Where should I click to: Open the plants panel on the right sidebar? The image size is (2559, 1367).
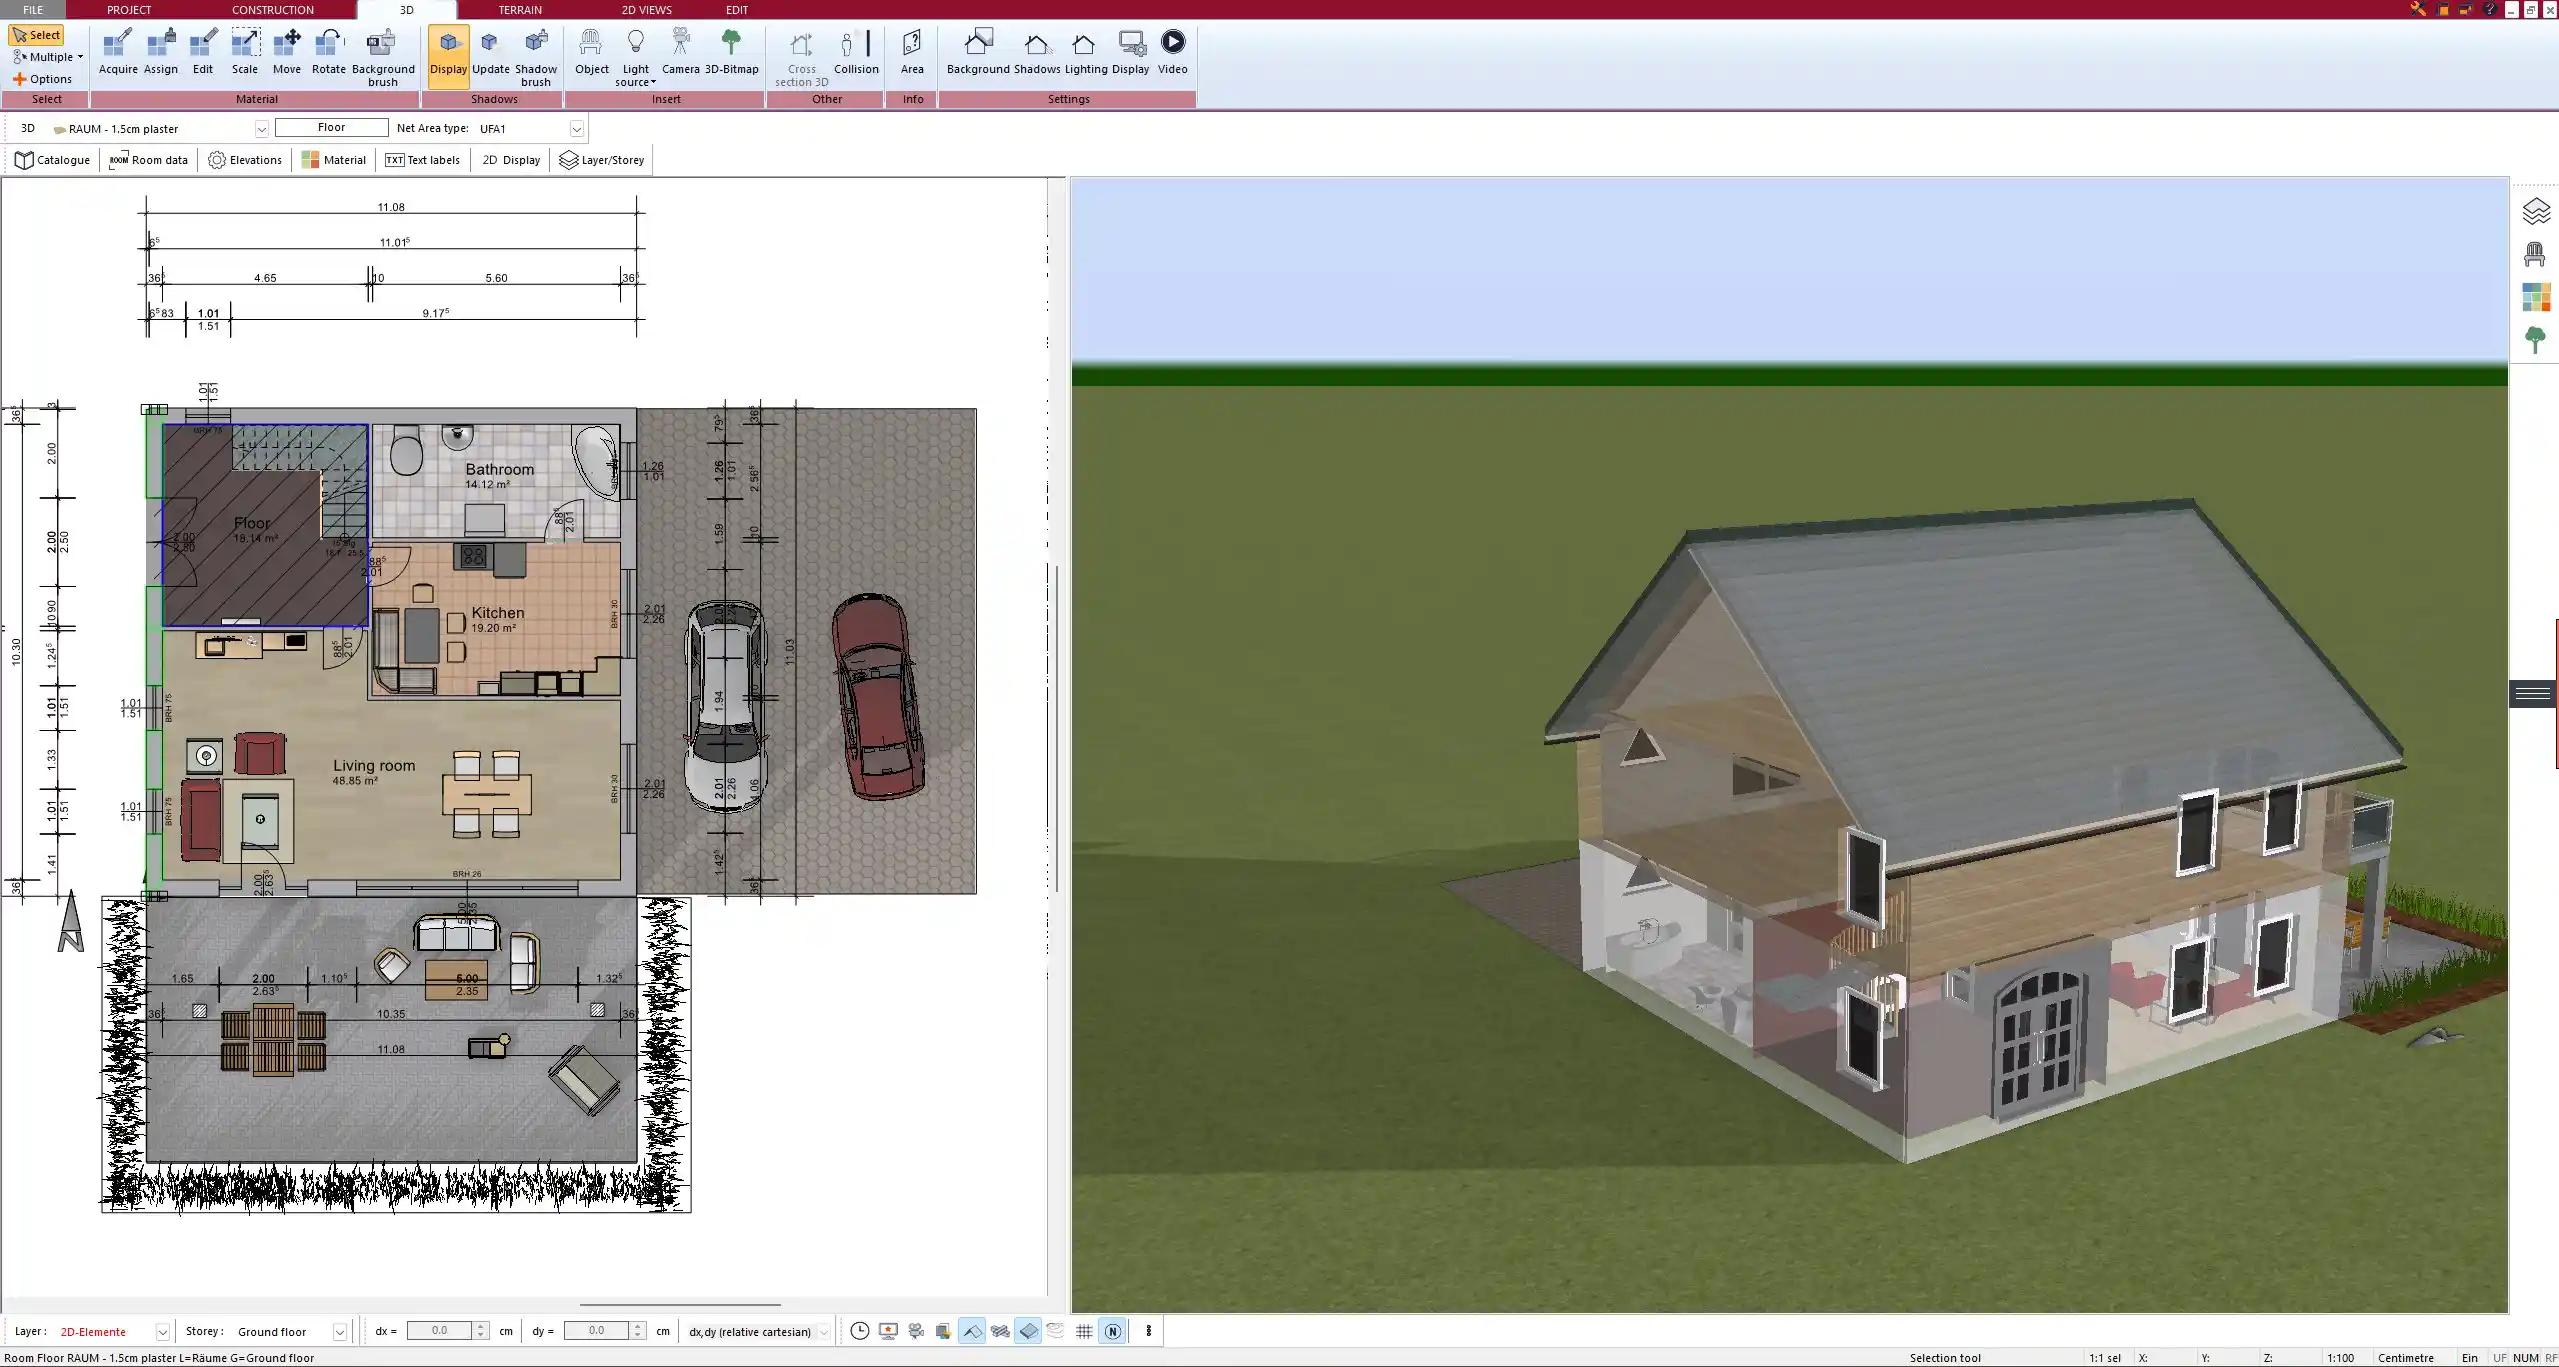click(2535, 340)
